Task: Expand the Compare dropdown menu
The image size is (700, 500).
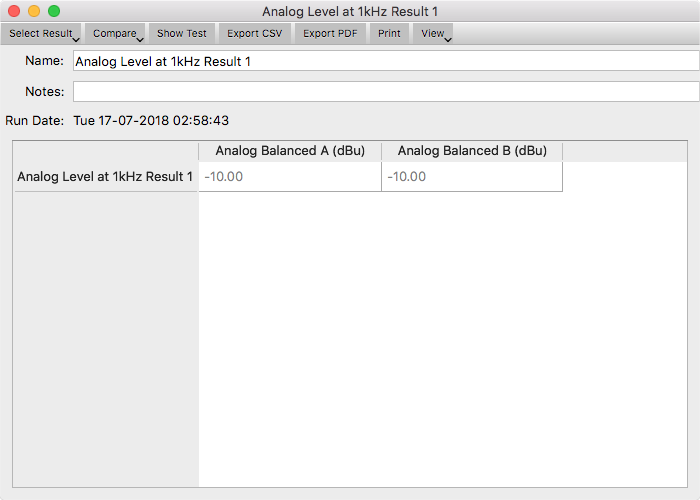Action: (x=115, y=33)
